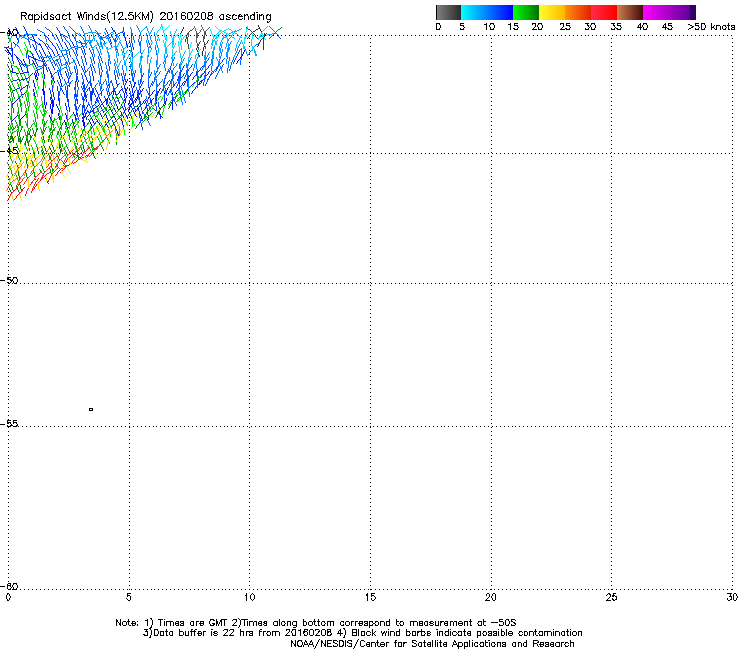Click the latitude label '-60' on left axis
The image size is (740, 650).
point(11,586)
